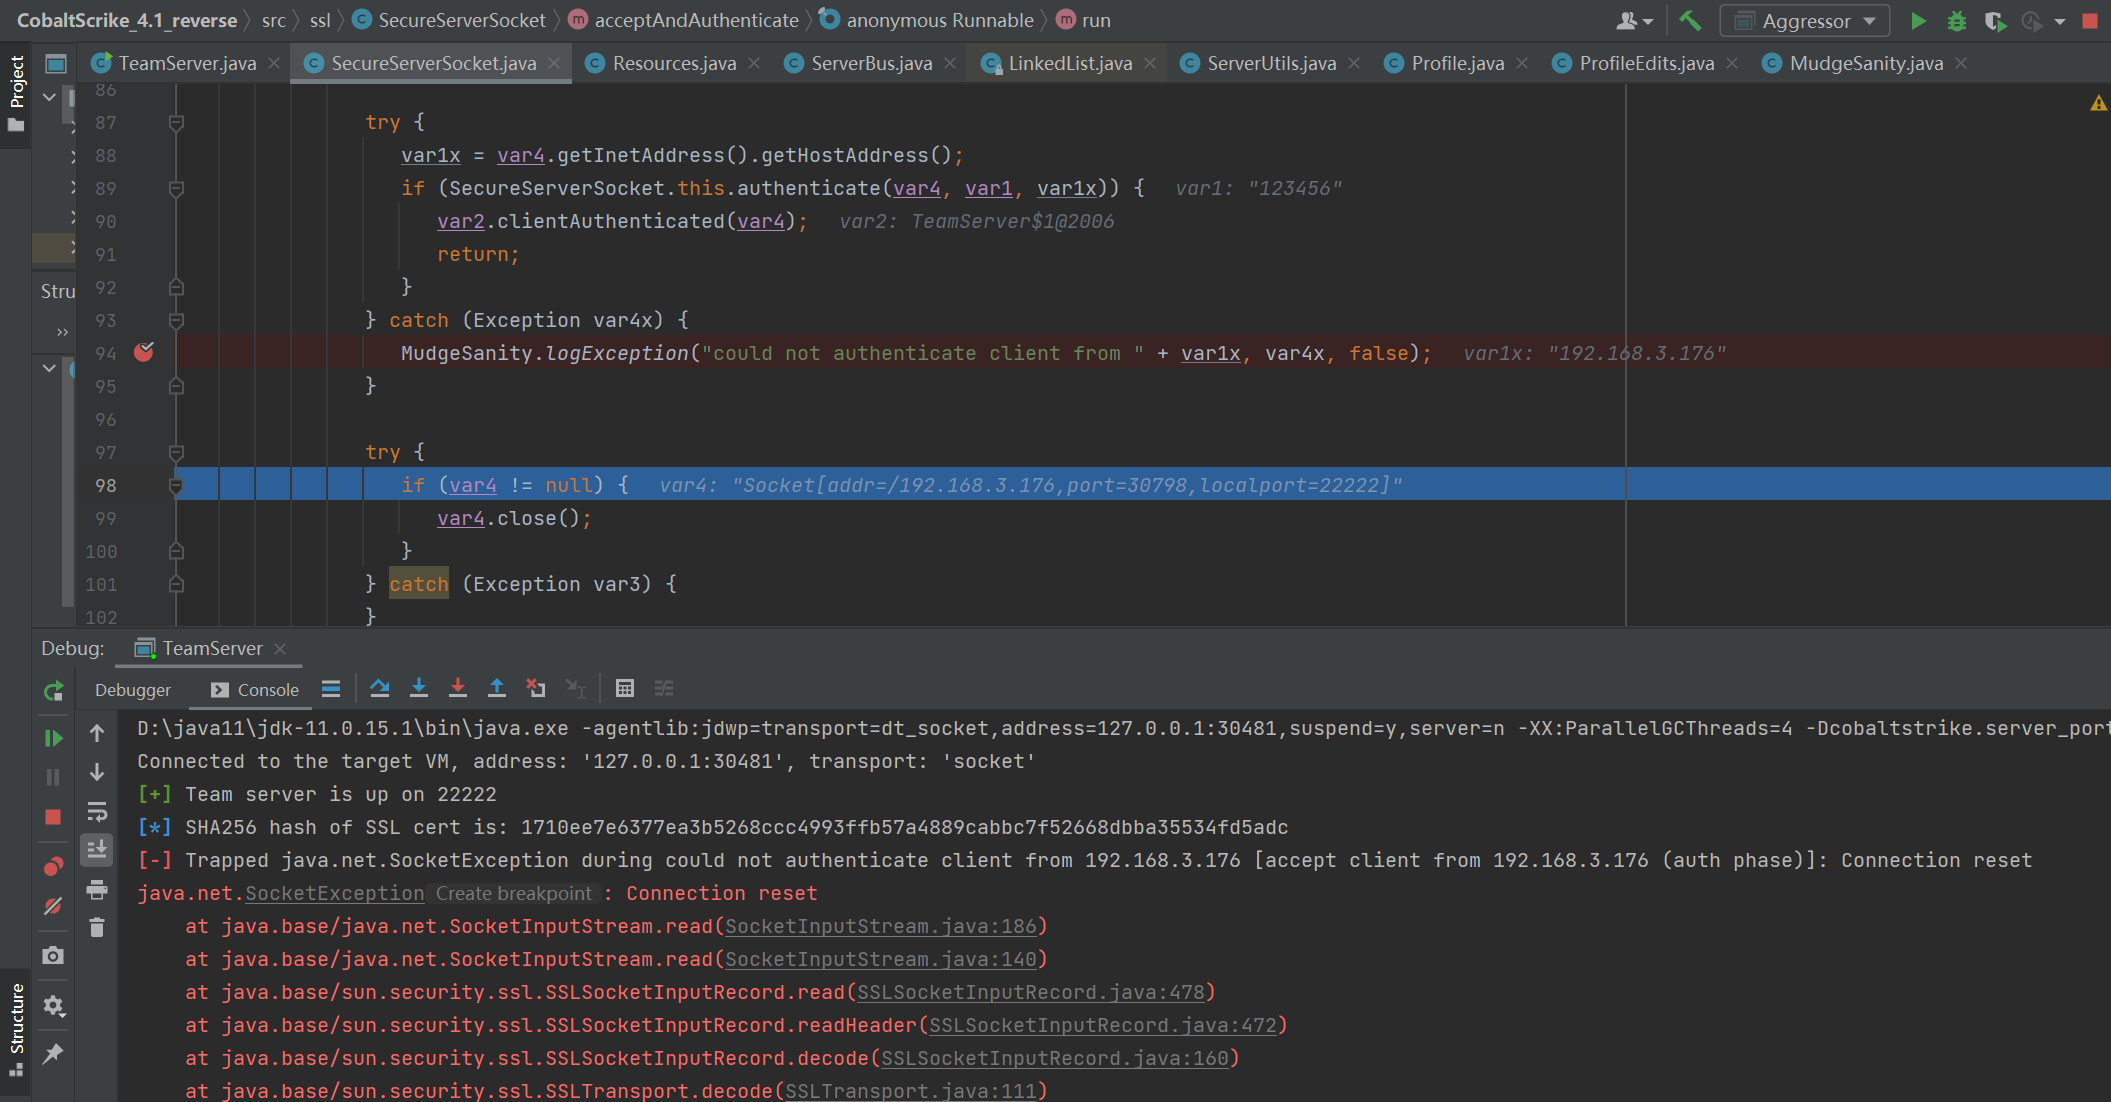Image resolution: width=2111 pixels, height=1102 pixels.
Task: Console down arrow next stack frame
Action: click(x=97, y=772)
